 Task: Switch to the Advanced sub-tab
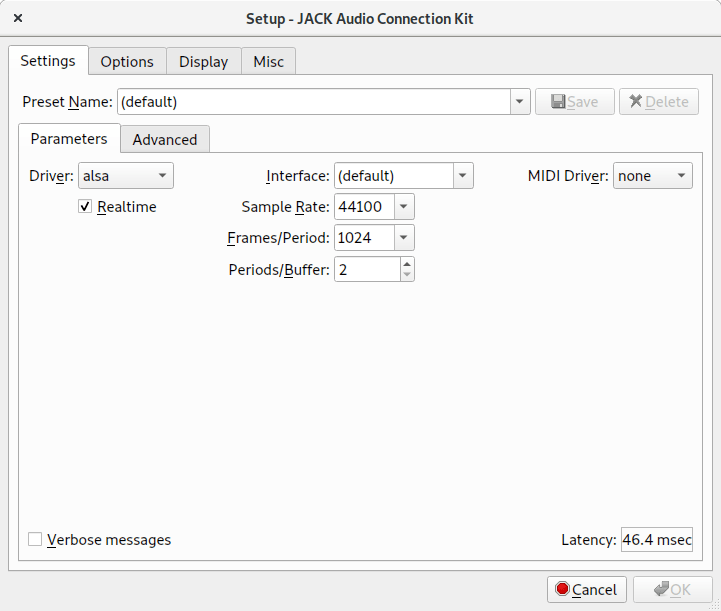coord(165,139)
